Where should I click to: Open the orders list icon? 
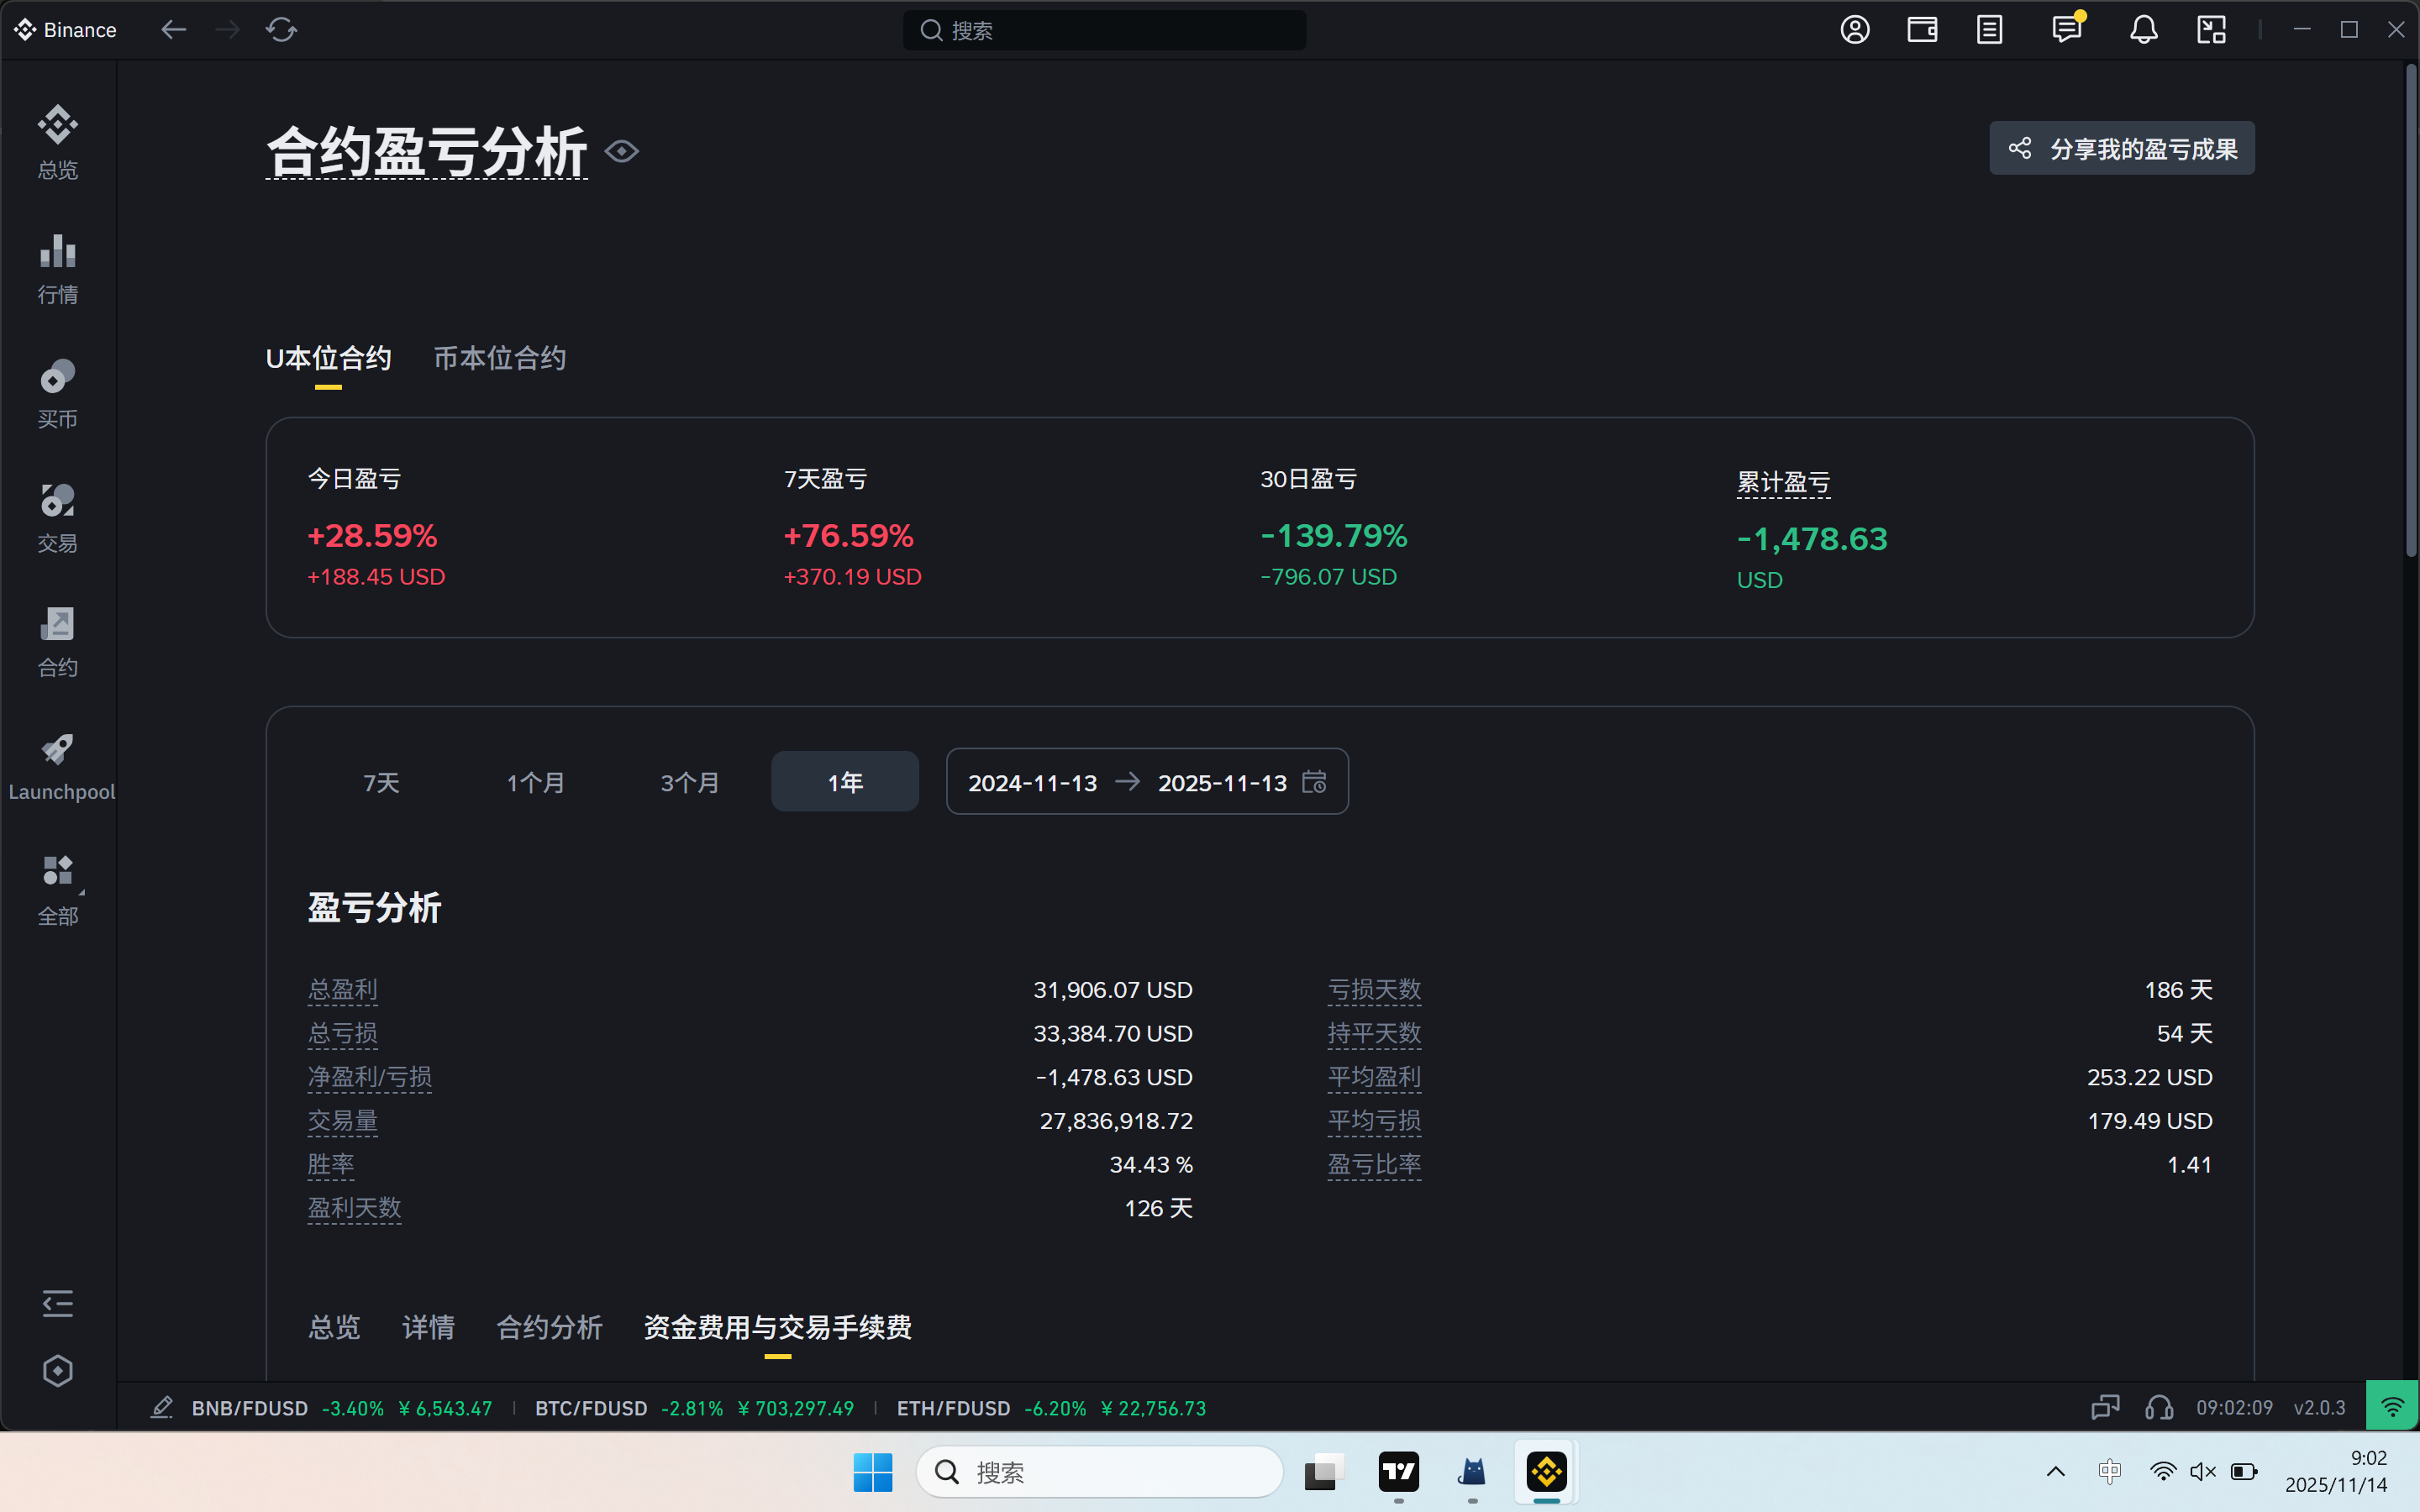[x=1990, y=30]
